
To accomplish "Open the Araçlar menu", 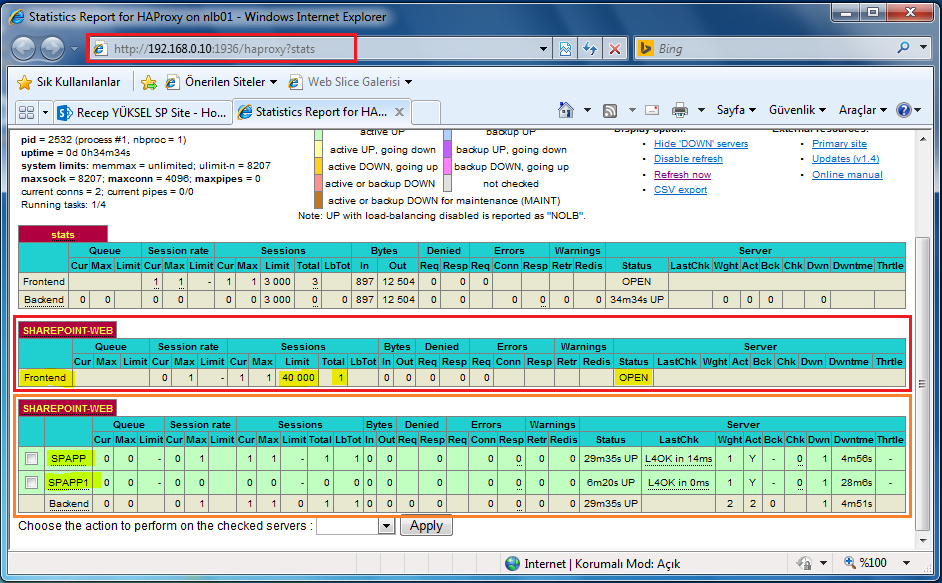I will pyautogui.click(x=863, y=110).
